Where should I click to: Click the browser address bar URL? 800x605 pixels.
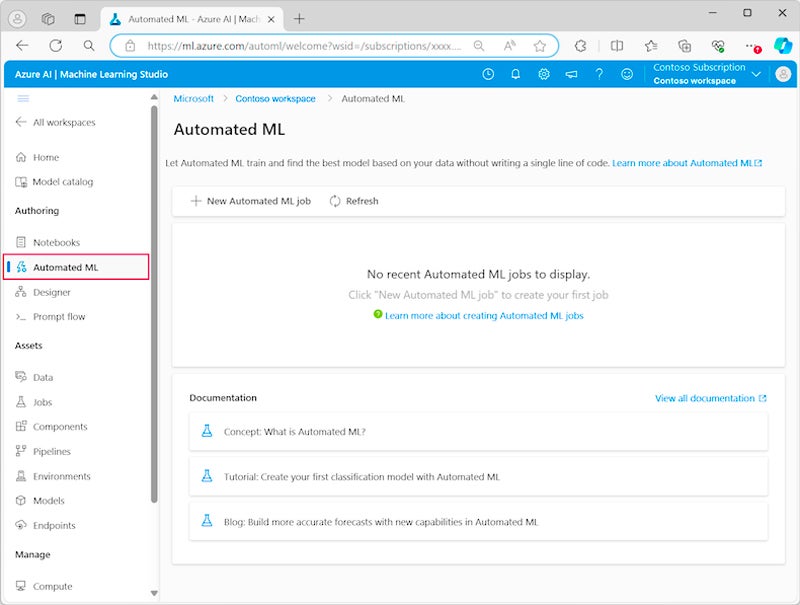[304, 46]
